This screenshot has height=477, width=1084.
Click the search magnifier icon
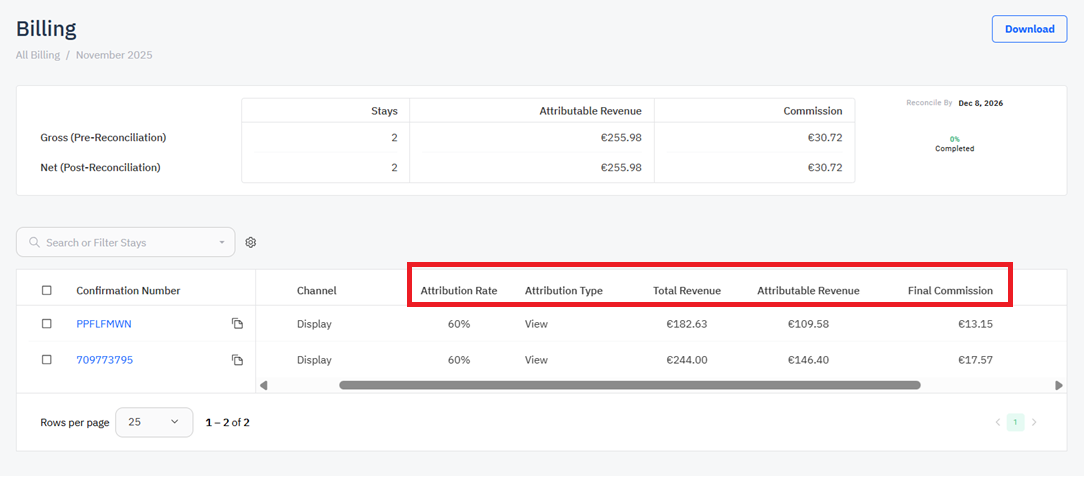click(35, 243)
